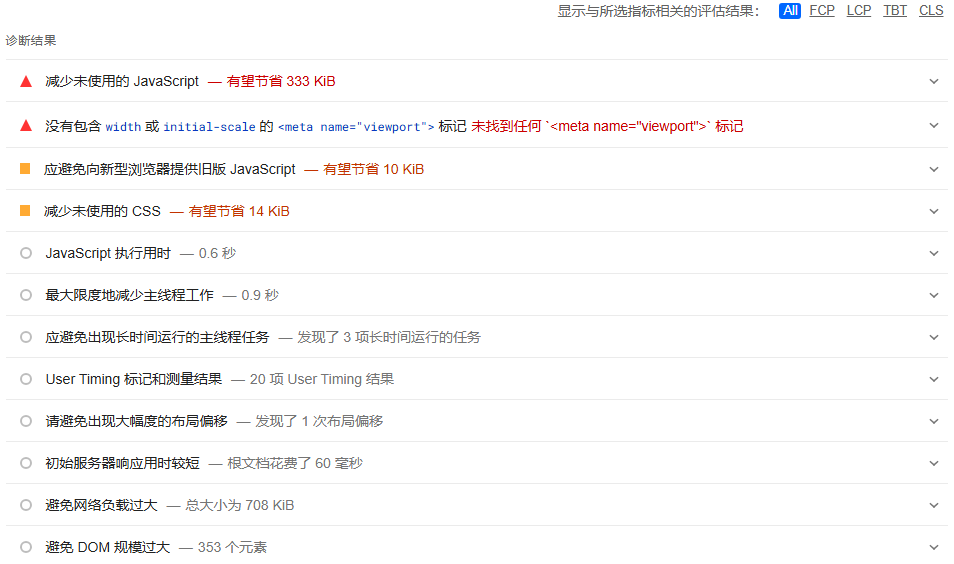Click gray circle icon for User Timing

coord(26,379)
